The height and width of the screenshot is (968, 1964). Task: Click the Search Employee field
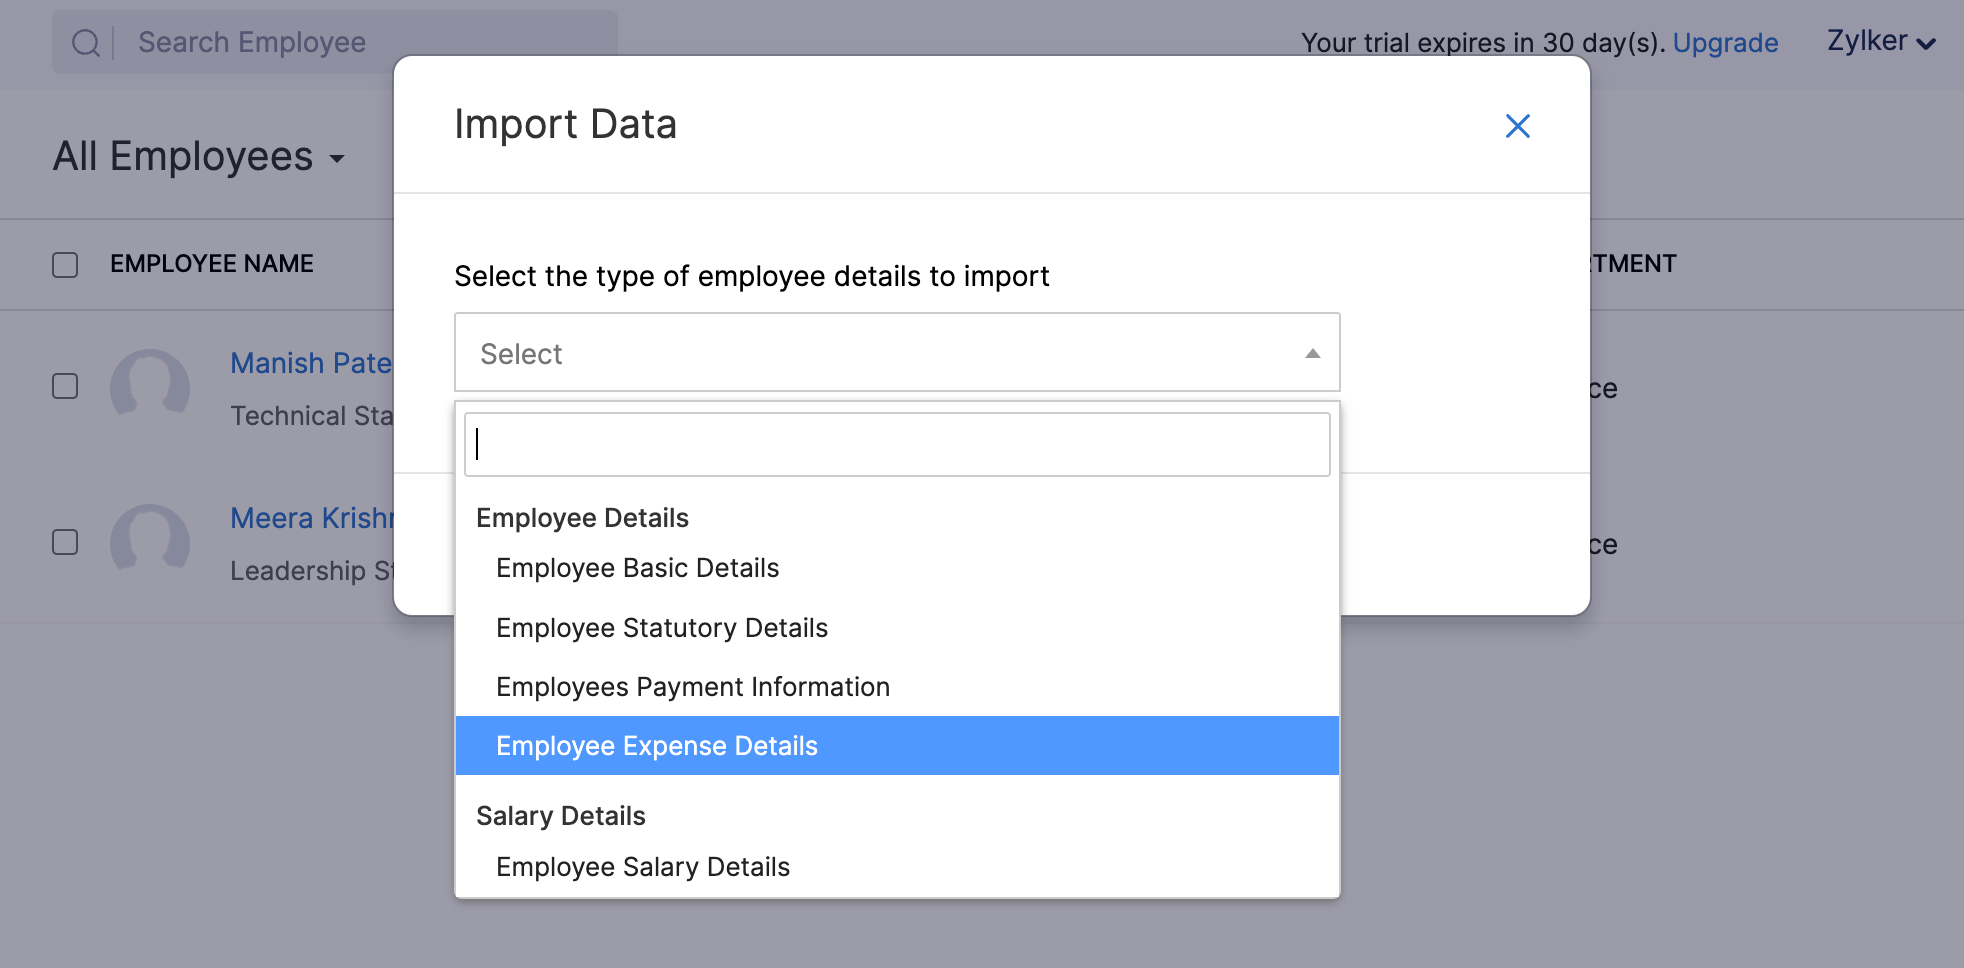click(x=300, y=42)
